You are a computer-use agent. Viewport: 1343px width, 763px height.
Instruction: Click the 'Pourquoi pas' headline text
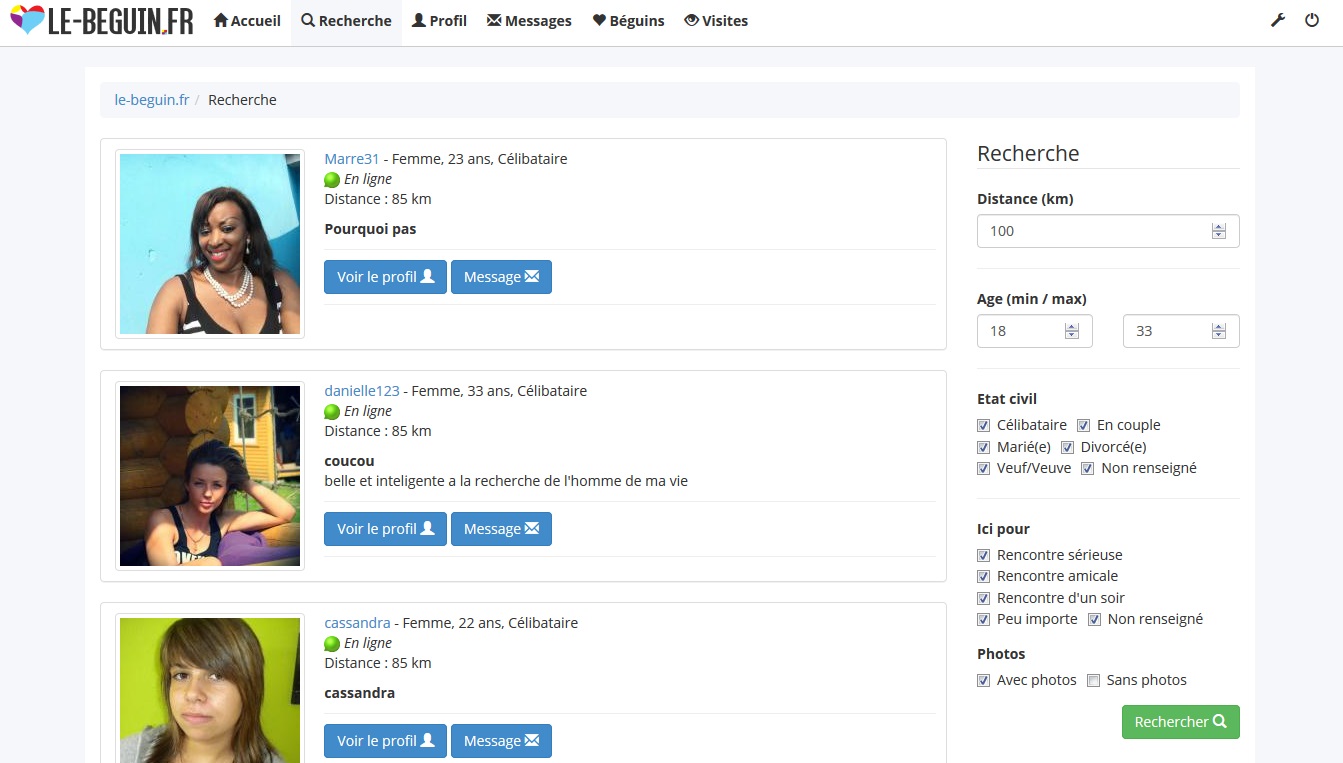370,229
